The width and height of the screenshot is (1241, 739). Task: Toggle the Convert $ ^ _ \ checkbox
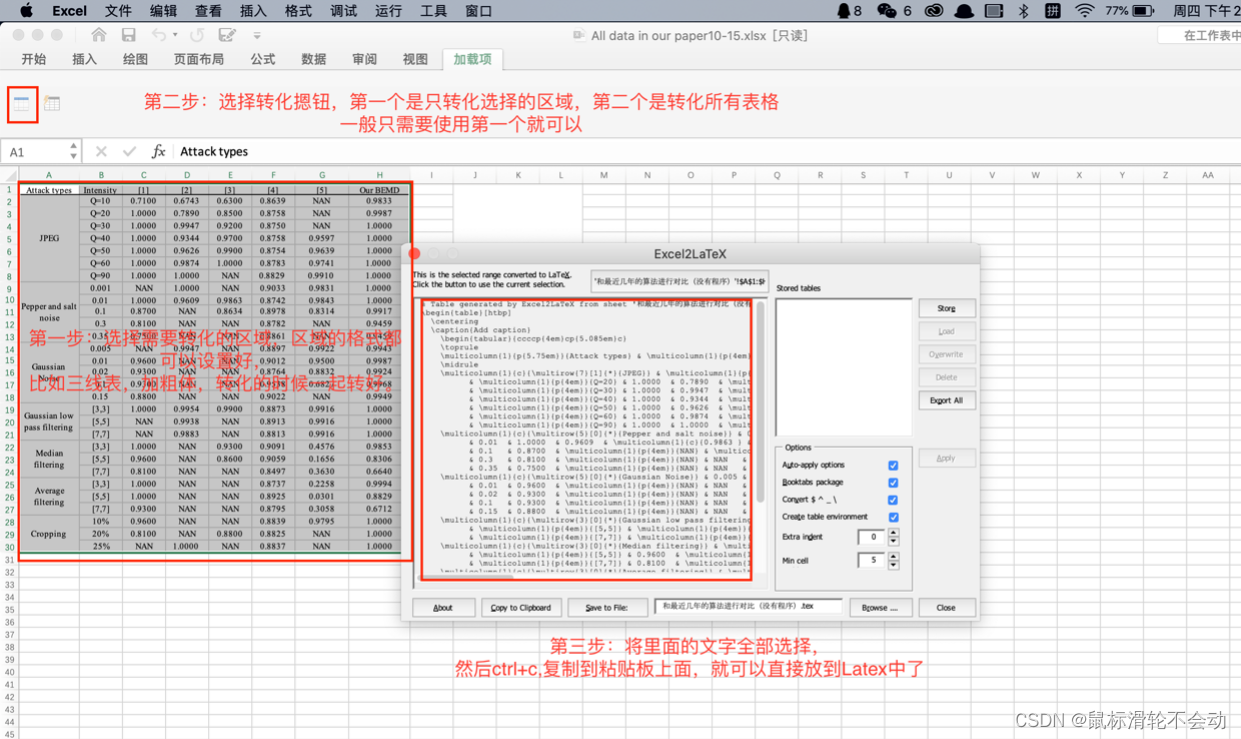pos(893,500)
